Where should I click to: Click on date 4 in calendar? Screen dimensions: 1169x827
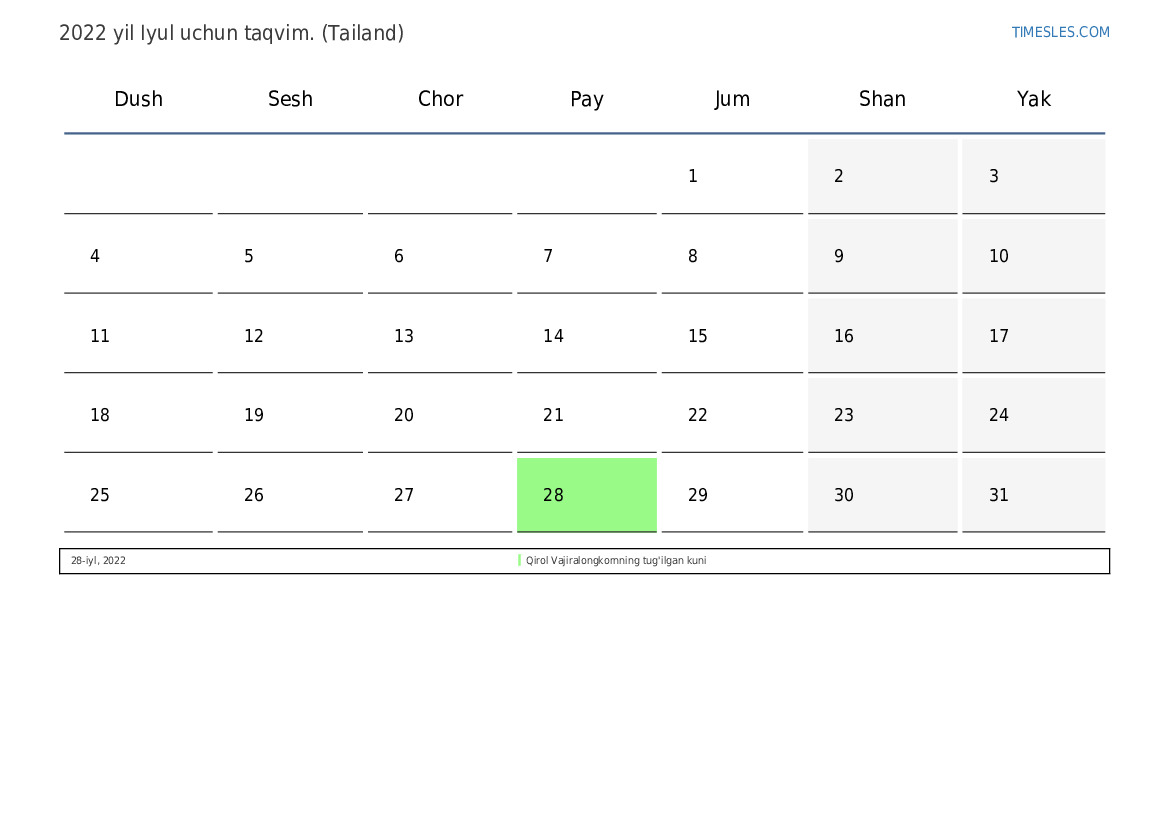coord(138,257)
